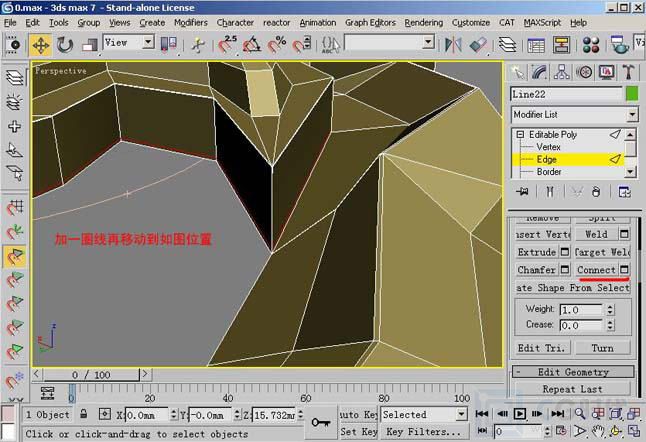Open the Utilities hammer tab

point(628,72)
